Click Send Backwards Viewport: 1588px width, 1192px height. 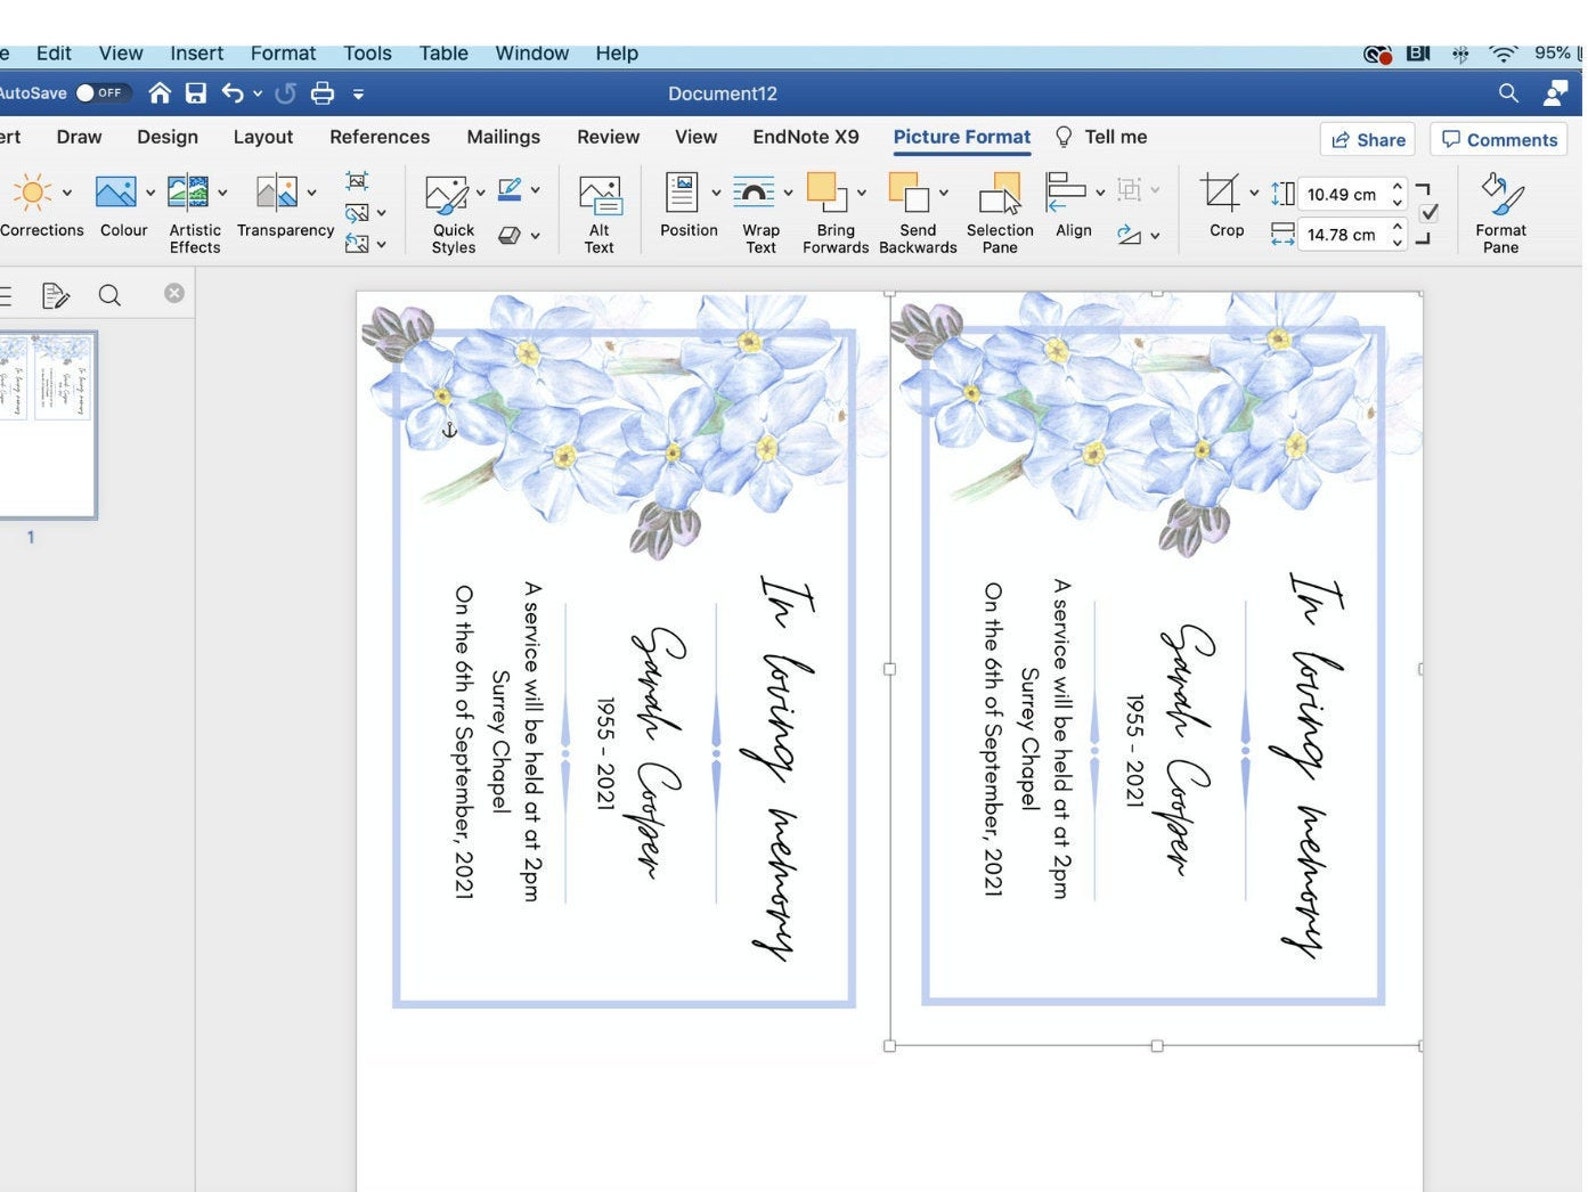[909, 192]
